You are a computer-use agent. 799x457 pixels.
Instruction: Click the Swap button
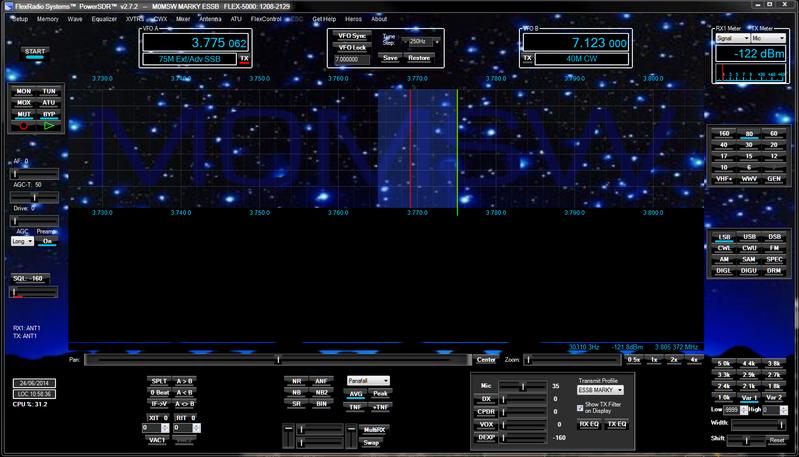[371, 443]
